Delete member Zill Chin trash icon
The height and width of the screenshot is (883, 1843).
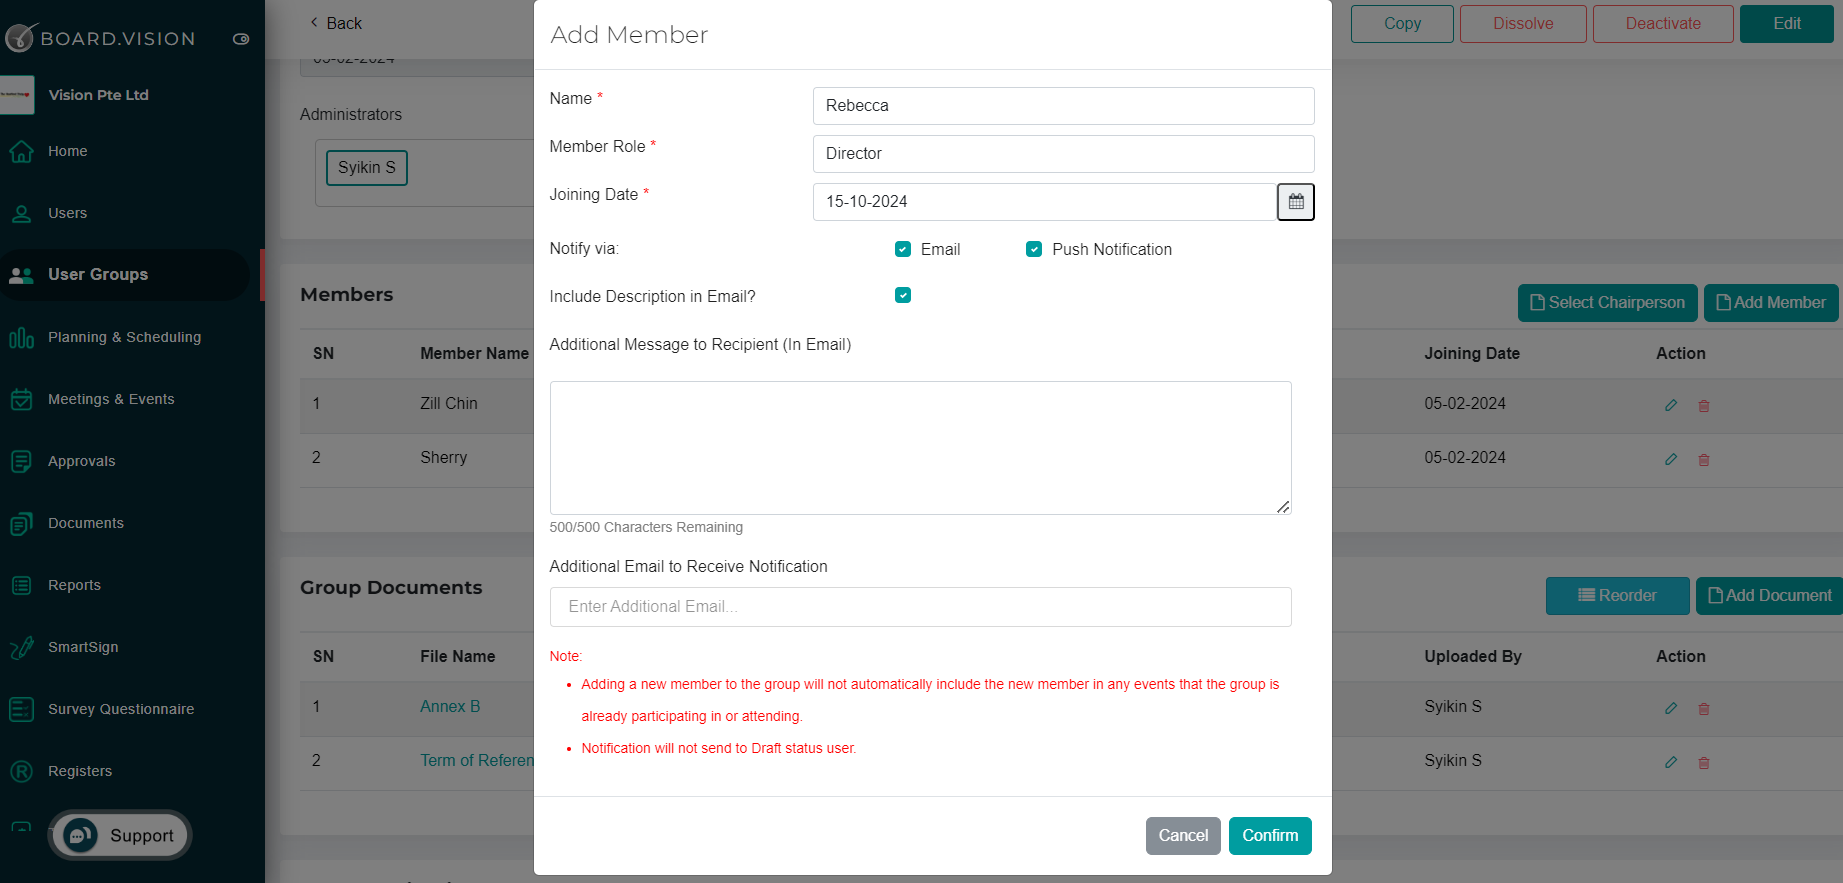1704,405
